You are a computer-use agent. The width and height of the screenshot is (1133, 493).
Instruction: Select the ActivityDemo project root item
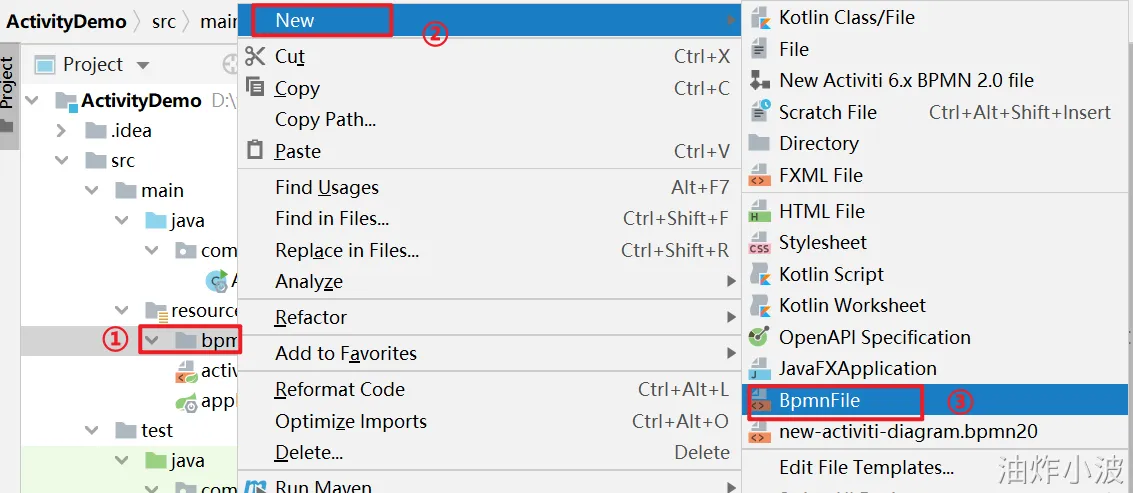141,100
